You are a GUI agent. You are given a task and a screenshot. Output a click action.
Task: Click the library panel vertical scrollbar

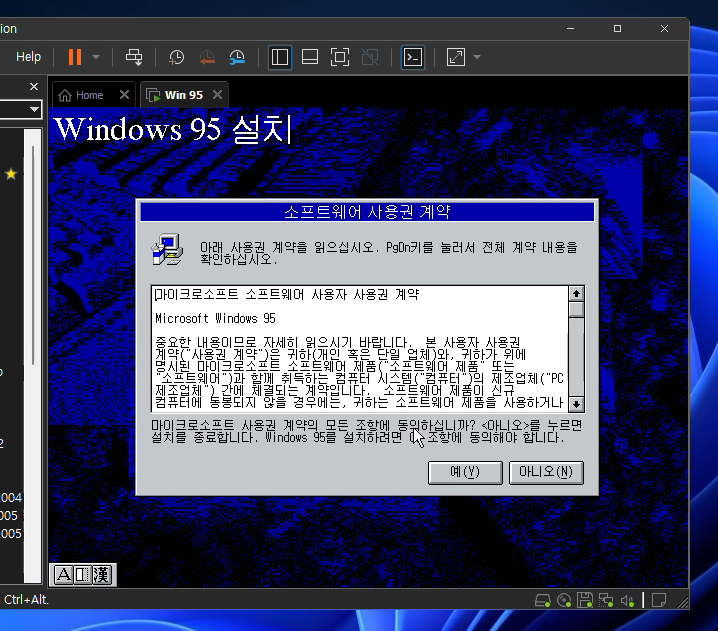click(33, 255)
